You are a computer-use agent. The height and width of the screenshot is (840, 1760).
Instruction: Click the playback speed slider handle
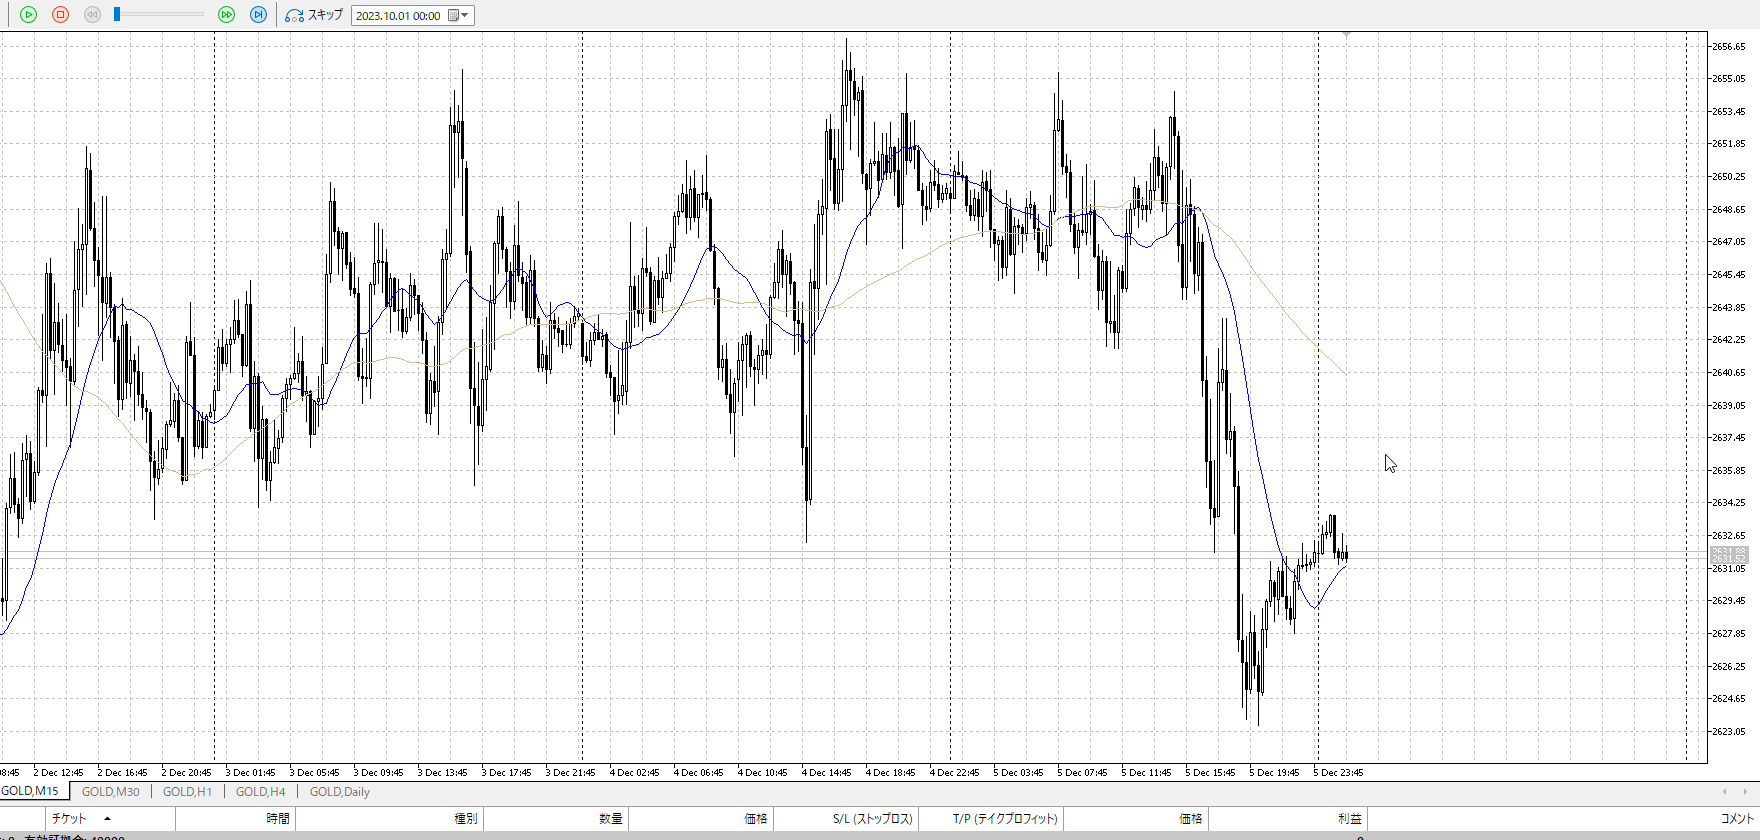click(x=117, y=14)
